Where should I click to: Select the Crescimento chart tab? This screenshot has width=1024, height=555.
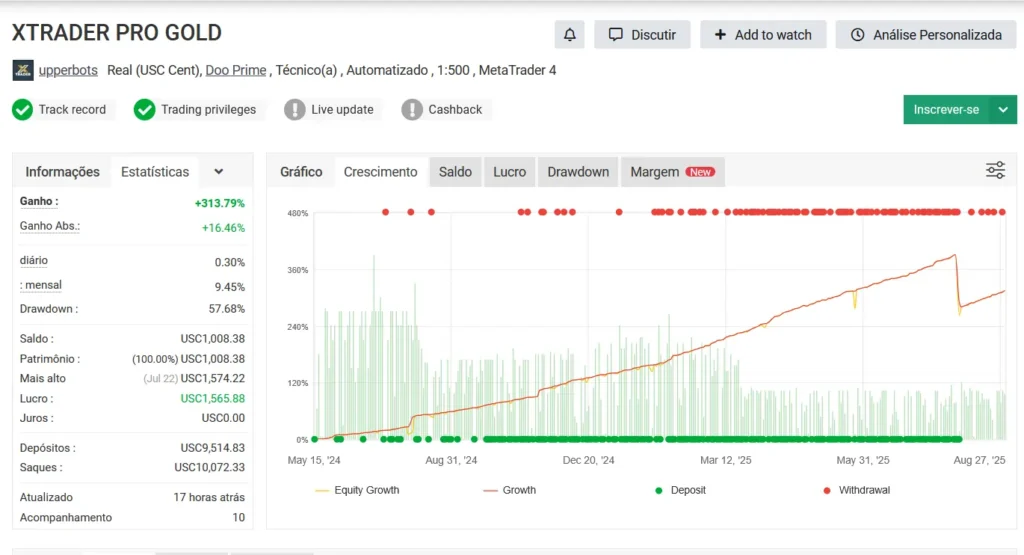[381, 172]
